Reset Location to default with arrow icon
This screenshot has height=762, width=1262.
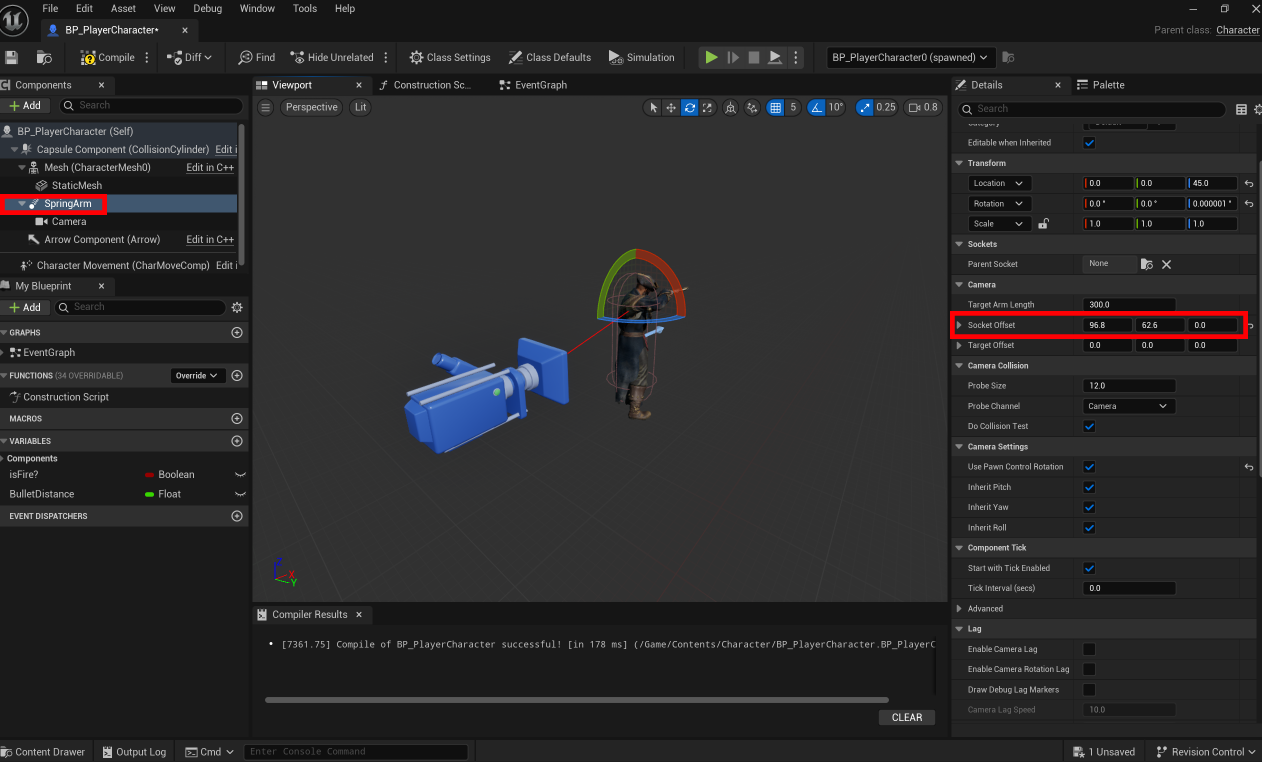(x=1249, y=184)
